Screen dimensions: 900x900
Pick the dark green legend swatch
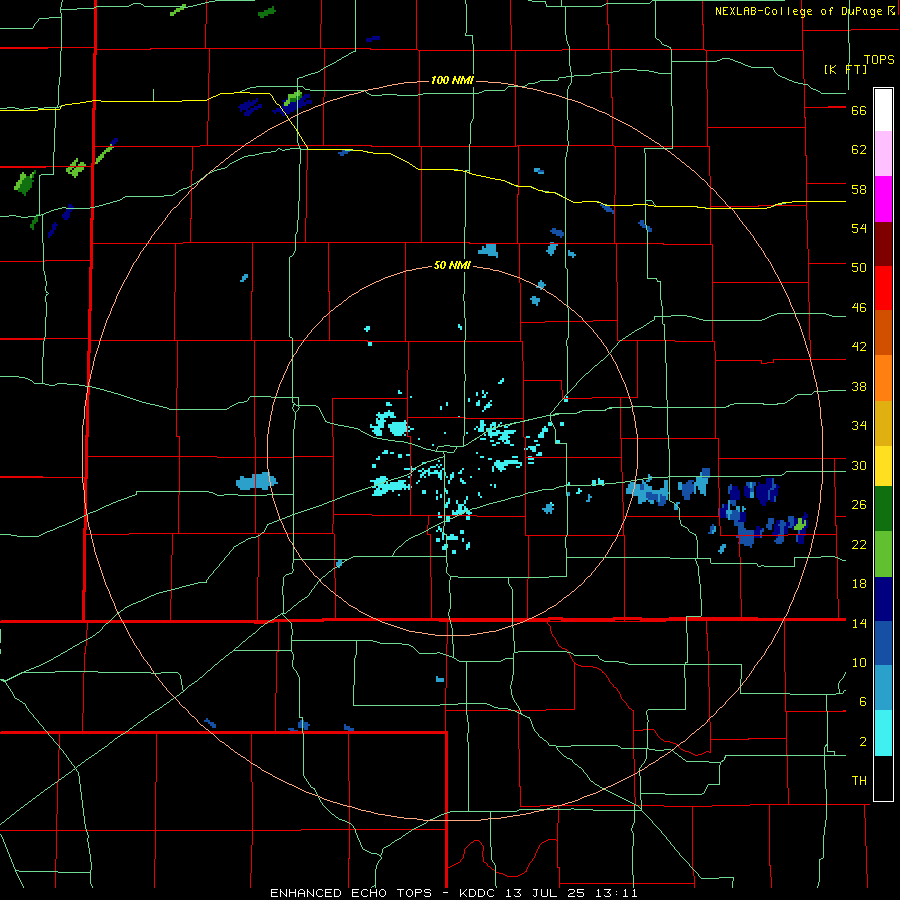coord(883,509)
